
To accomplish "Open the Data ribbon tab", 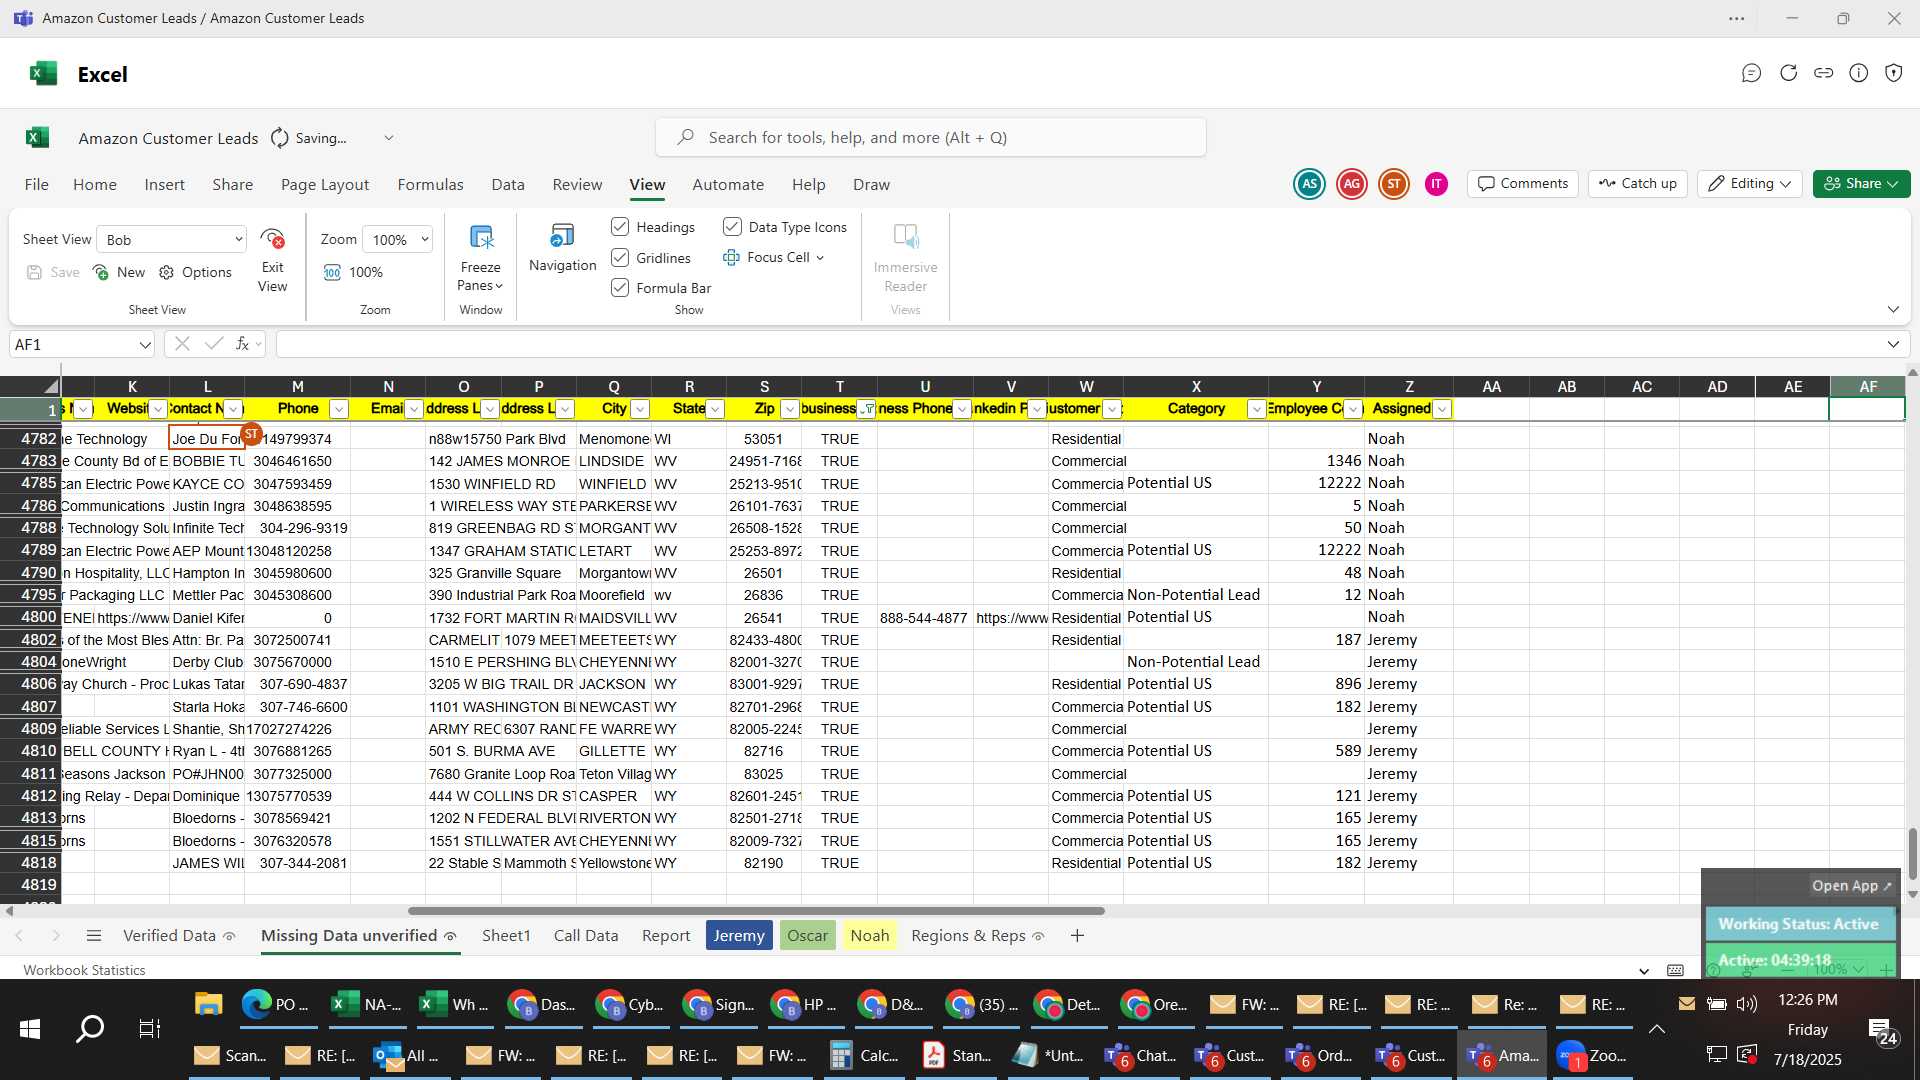I will (x=508, y=185).
